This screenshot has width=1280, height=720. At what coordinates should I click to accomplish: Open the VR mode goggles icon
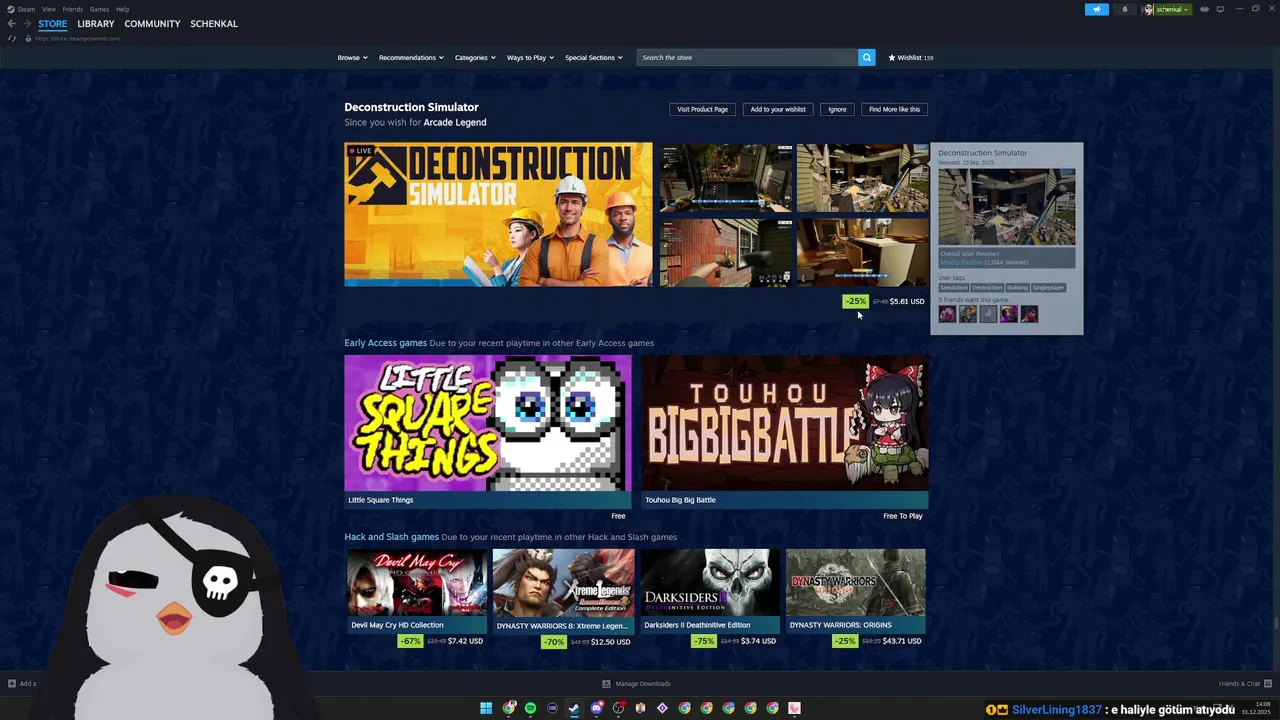[1204, 9]
